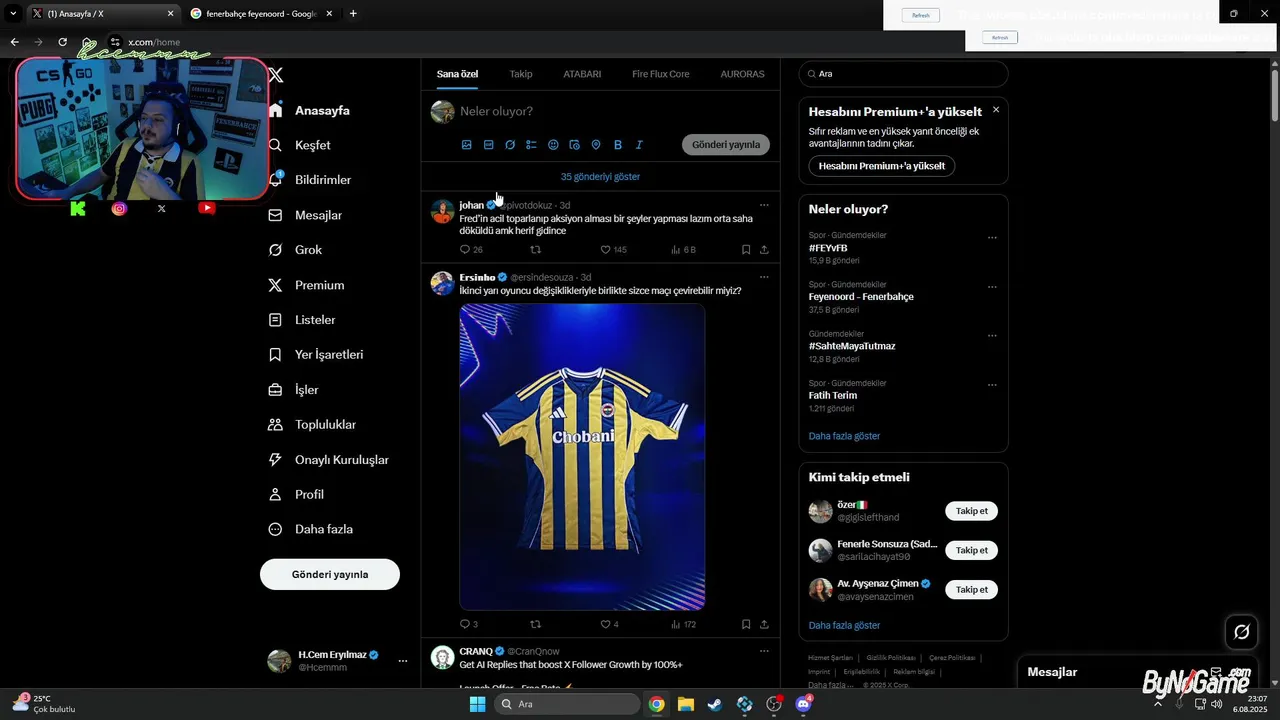
Task: Apply italic formatting in composer
Action: coord(639,145)
